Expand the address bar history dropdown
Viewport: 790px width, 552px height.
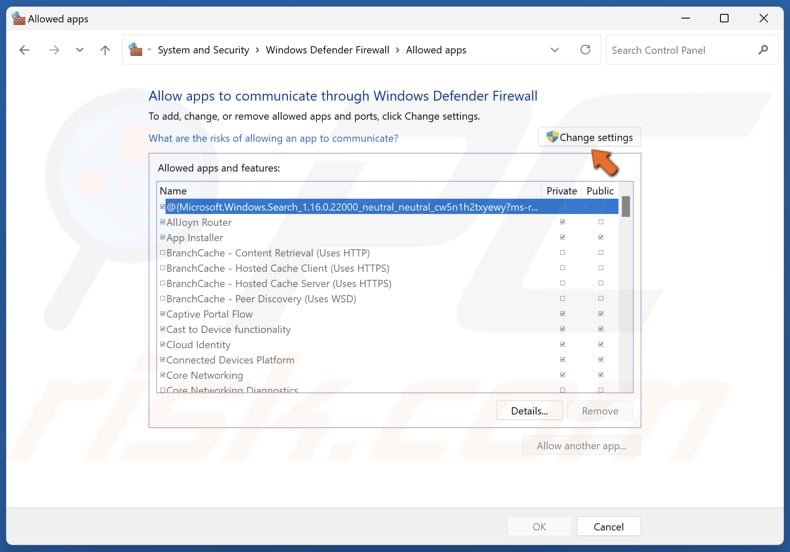(555, 50)
